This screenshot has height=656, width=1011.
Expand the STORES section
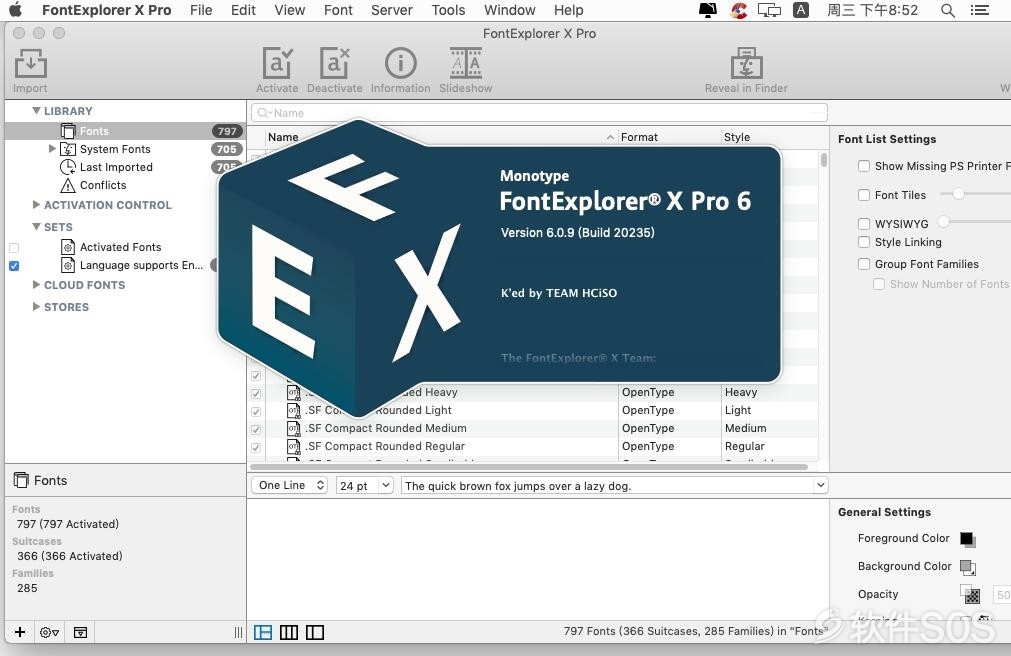pyautogui.click(x=37, y=306)
